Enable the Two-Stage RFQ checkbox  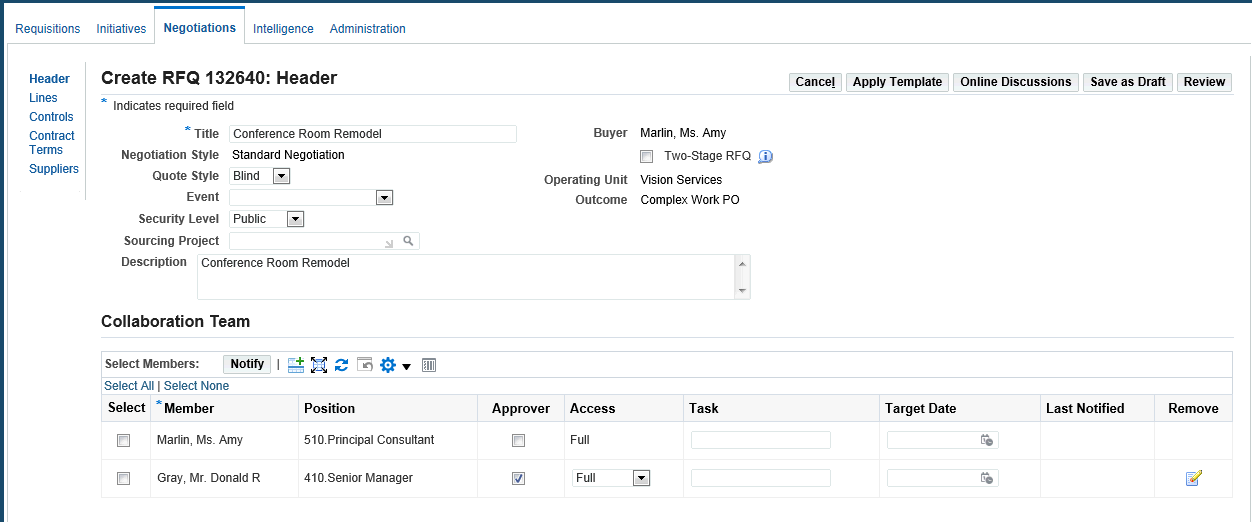647,156
